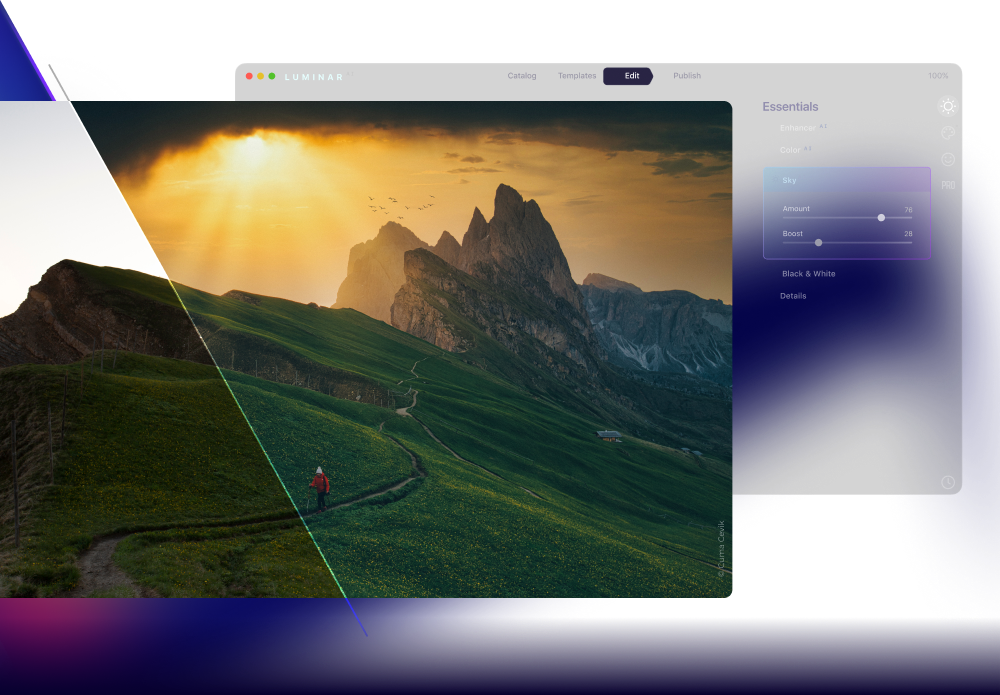Open the History clock icon
1000x695 pixels.
click(948, 482)
